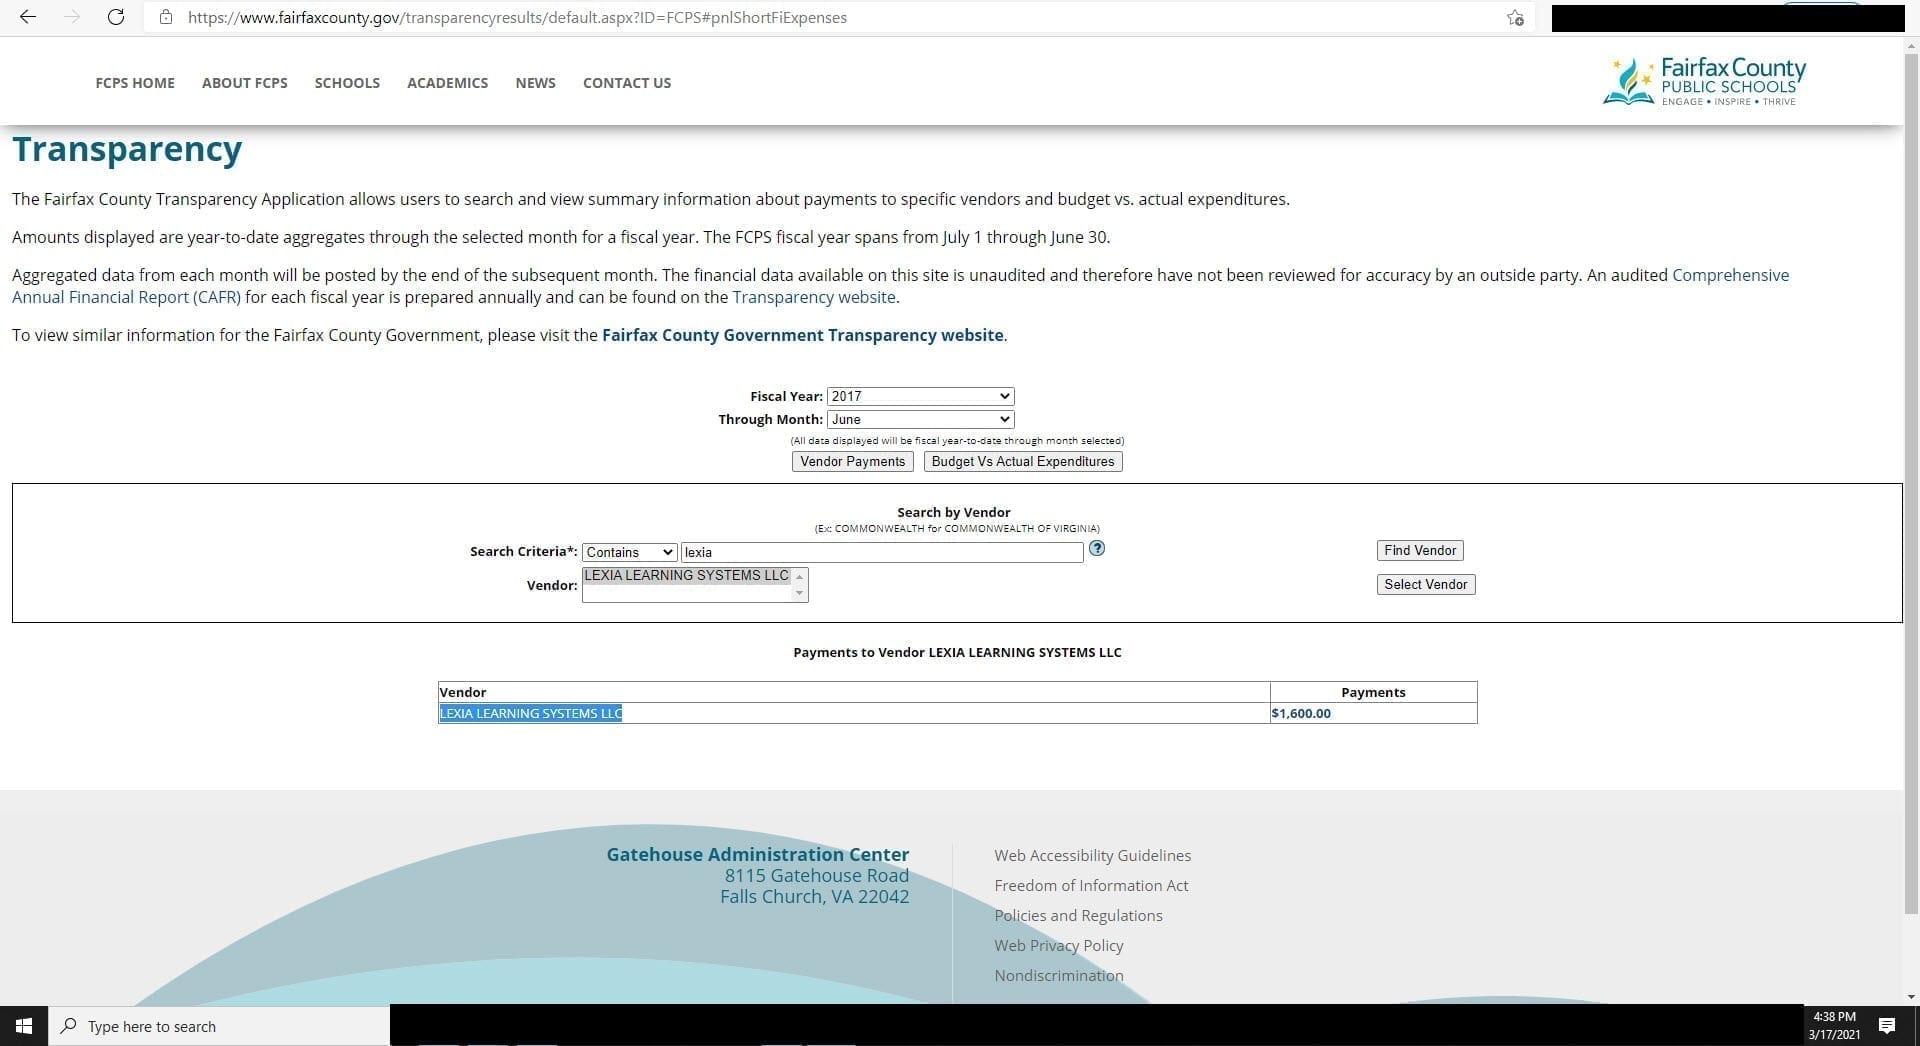
Task: Open the Nondiscrimination footer link
Action: (1059, 975)
